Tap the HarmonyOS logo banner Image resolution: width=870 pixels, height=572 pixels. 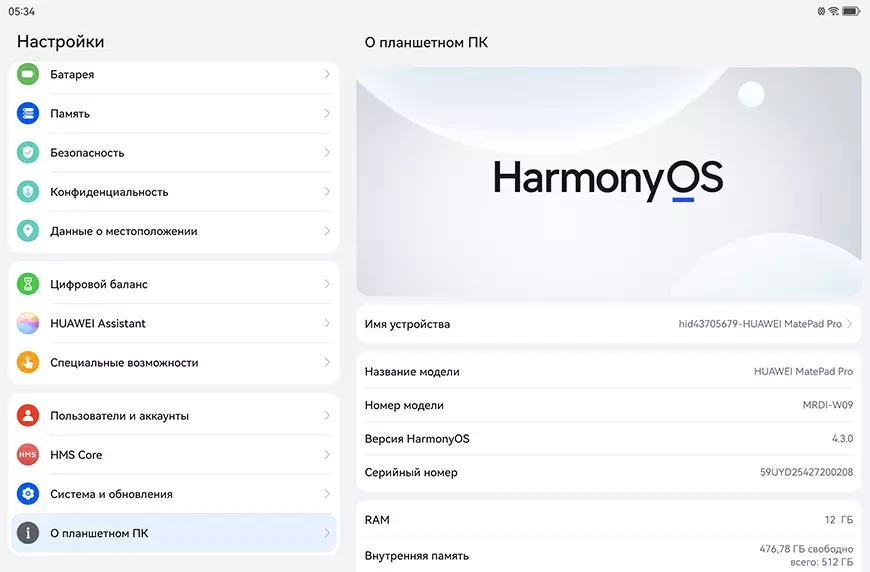pos(608,181)
